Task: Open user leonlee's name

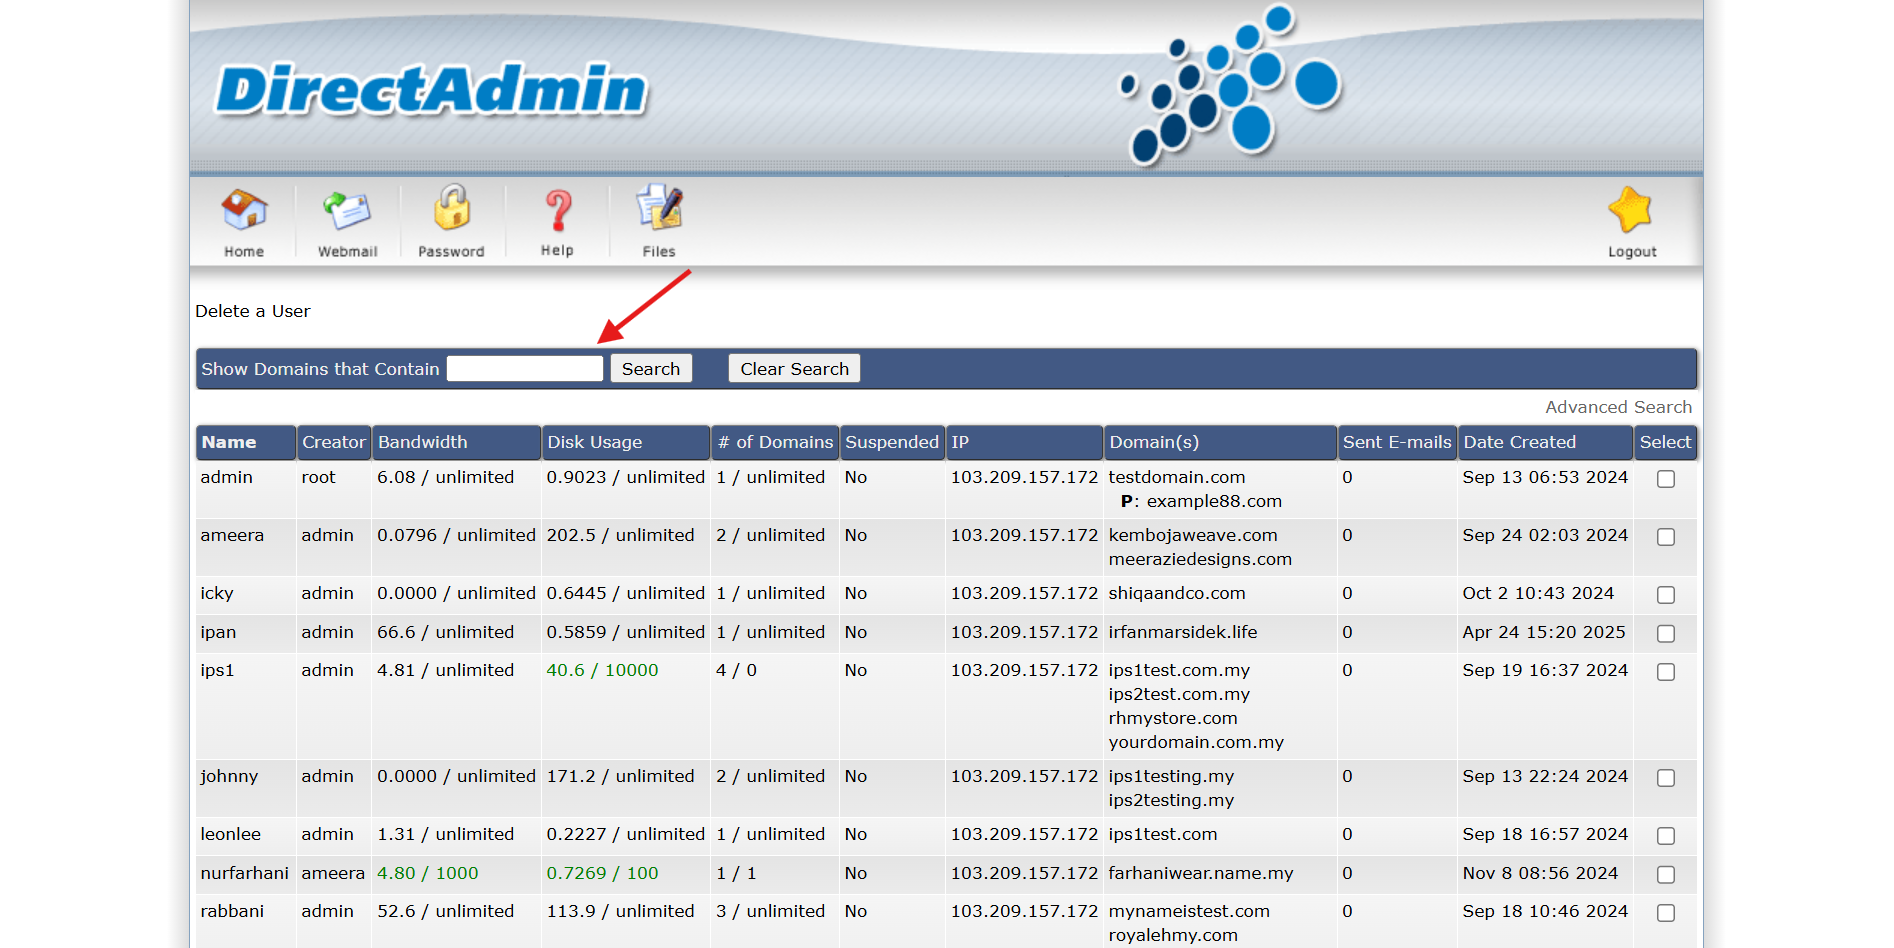Action: [230, 834]
